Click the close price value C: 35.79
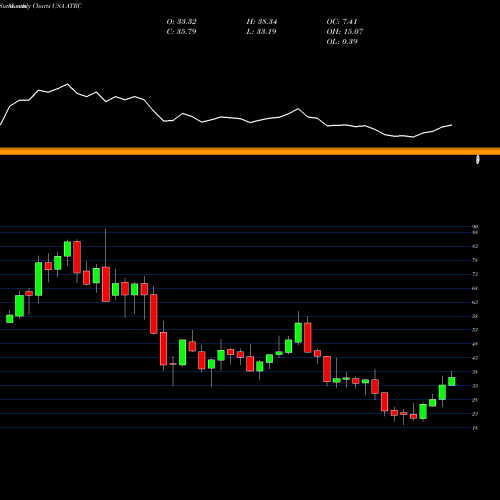The image size is (500, 500). (181, 32)
